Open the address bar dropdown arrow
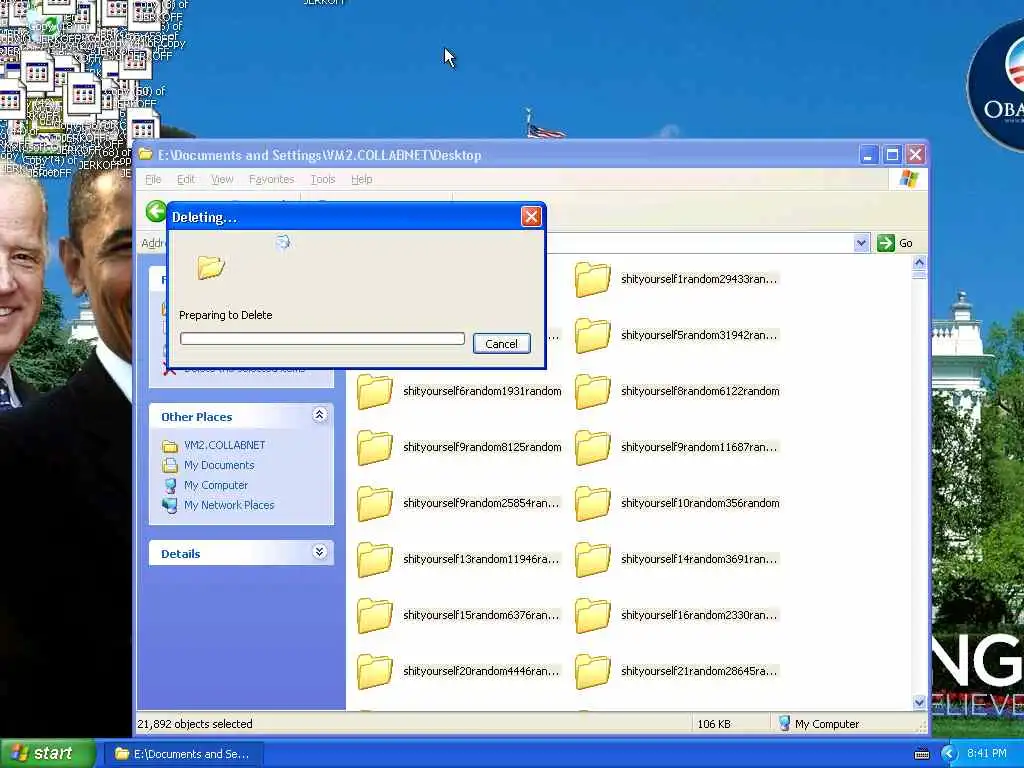The height and width of the screenshot is (768, 1024). [861, 243]
